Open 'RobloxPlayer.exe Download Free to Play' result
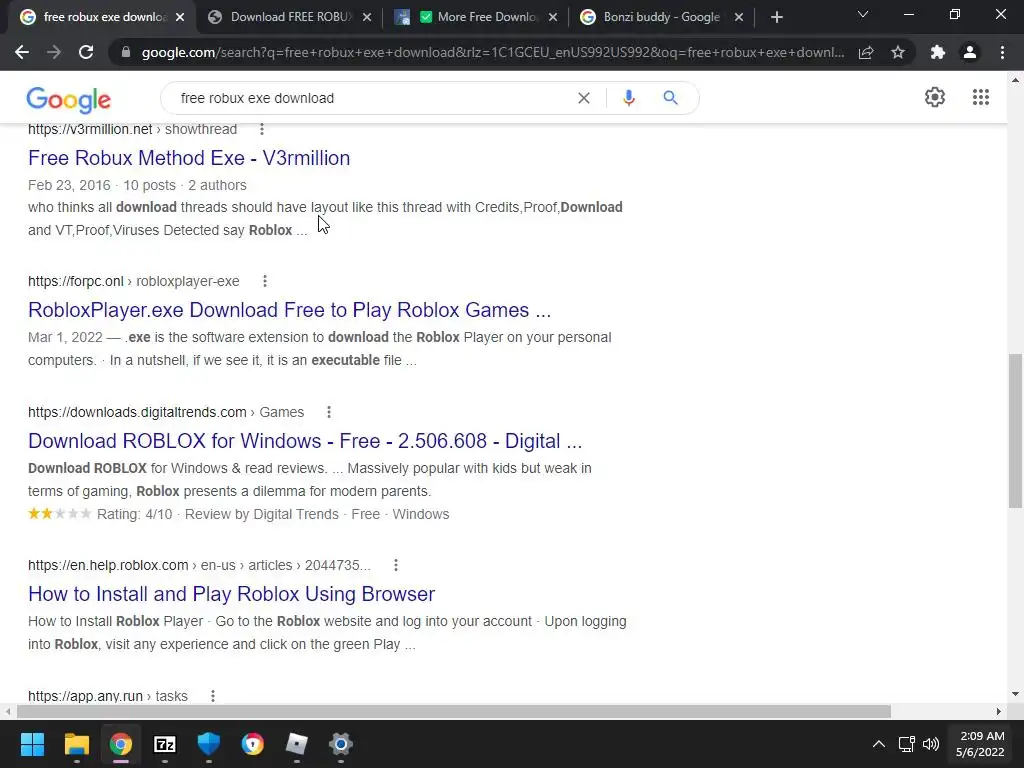 pyautogui.click(x=289, y=310)
